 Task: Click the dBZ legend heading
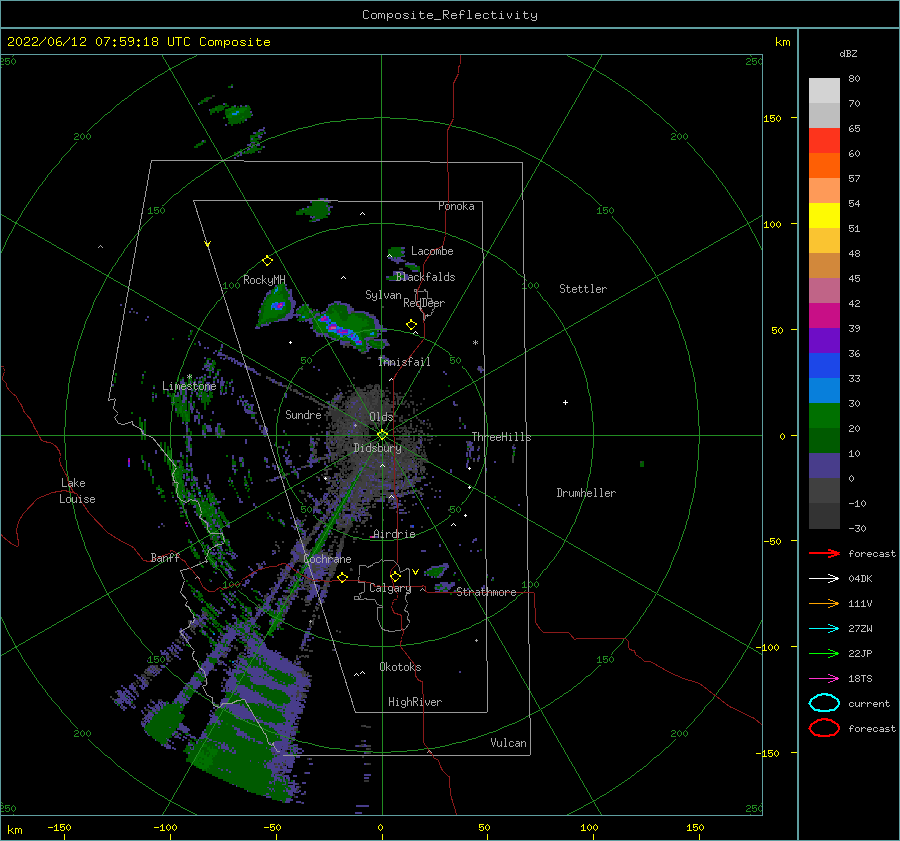point(848,53)
